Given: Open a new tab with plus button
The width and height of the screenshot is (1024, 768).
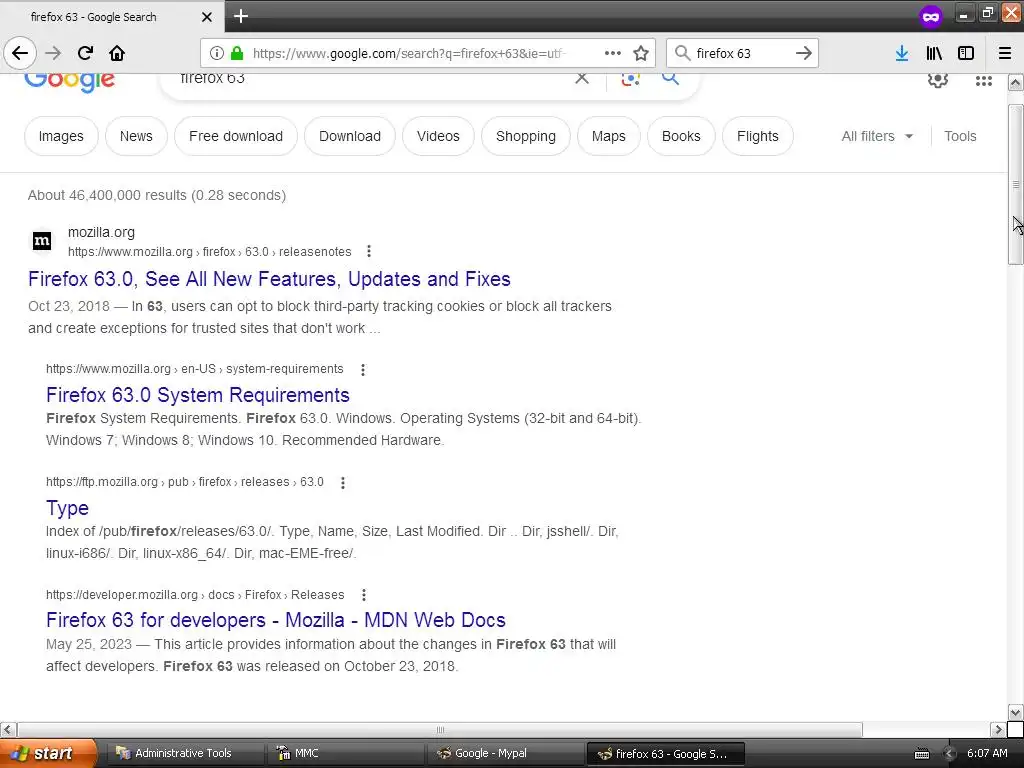Looking at the screenshot, I should tap(241, 16).
